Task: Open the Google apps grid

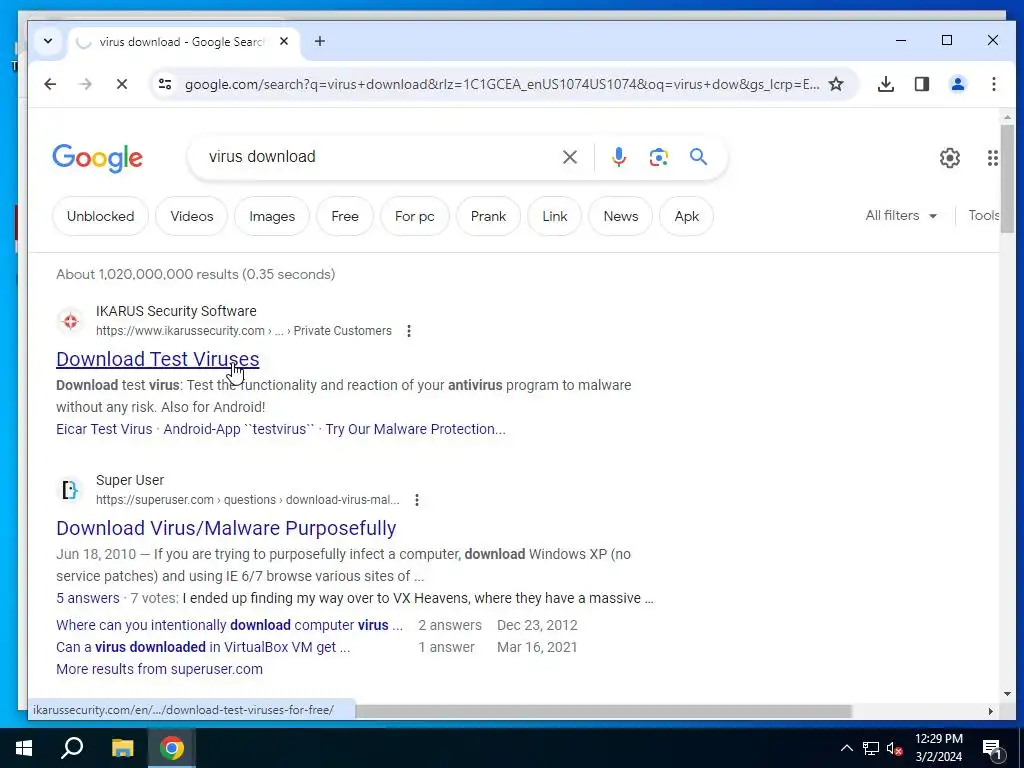Action: (x=992, y=157)
